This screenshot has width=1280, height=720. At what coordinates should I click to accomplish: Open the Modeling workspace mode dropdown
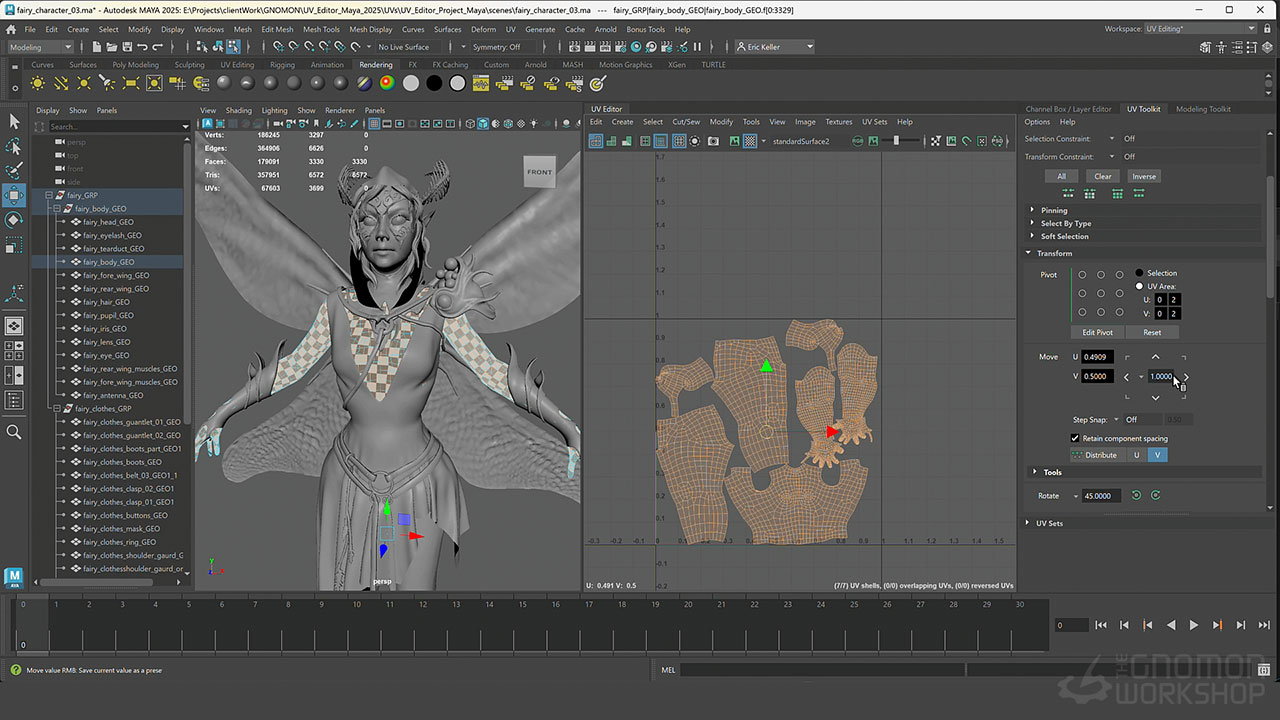pos(40,47)
